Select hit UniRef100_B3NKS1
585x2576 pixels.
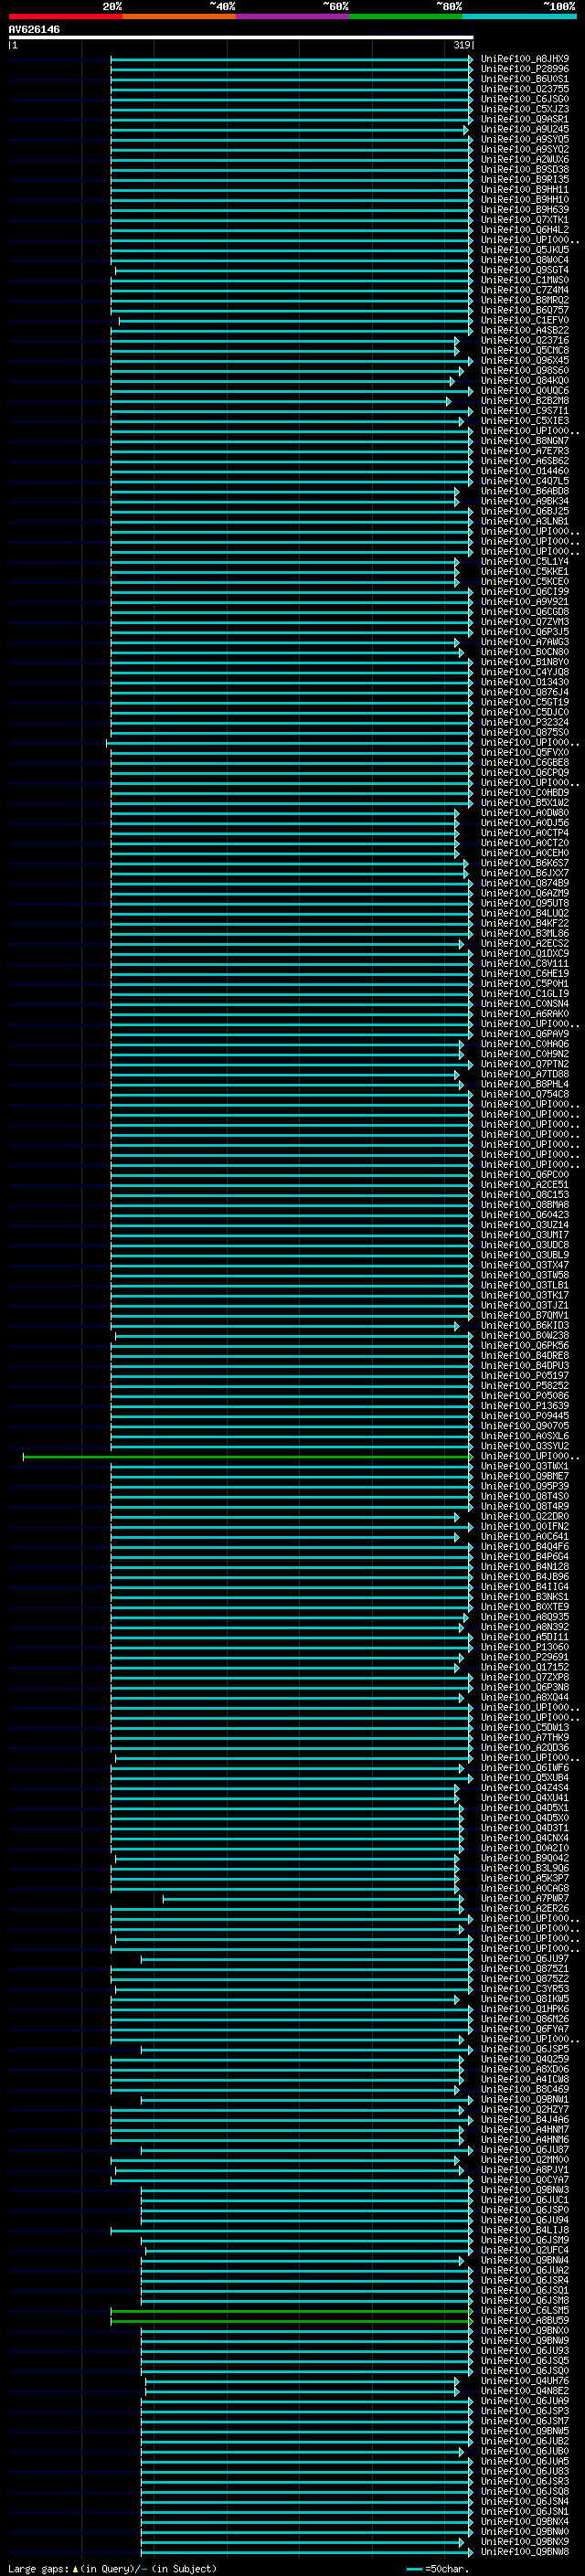525,1597
